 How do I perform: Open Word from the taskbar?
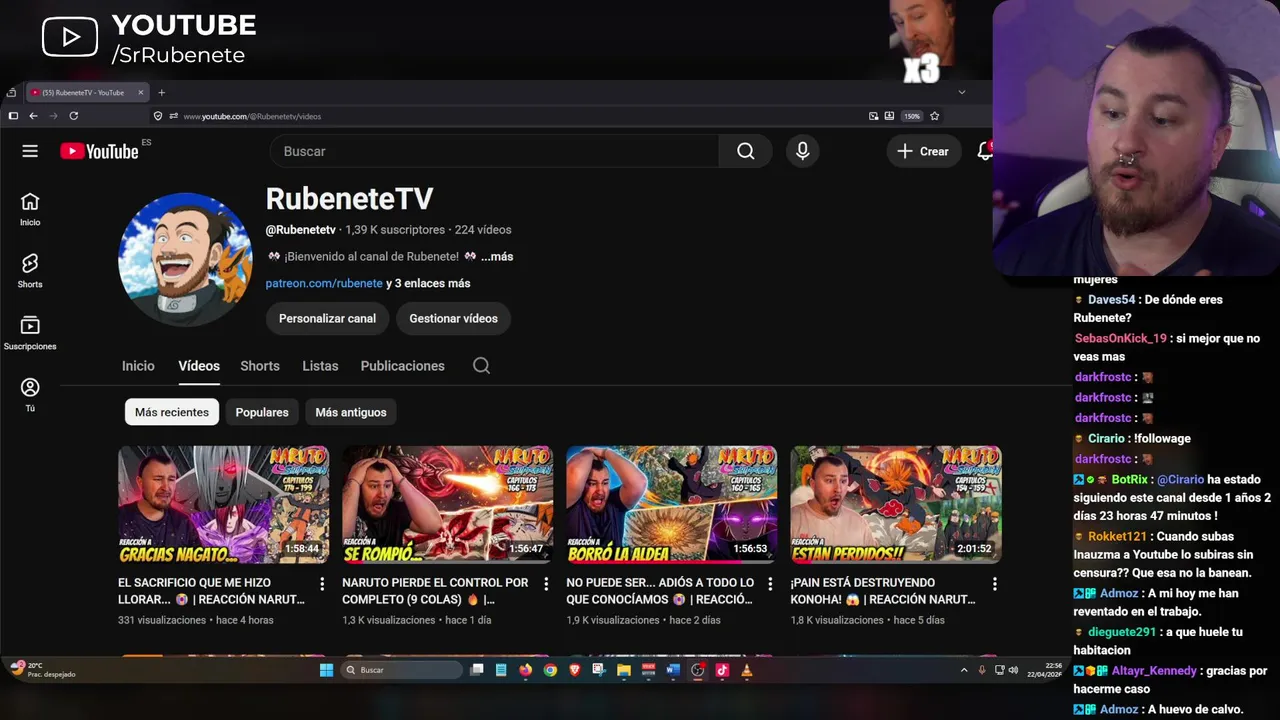[672, 670]
